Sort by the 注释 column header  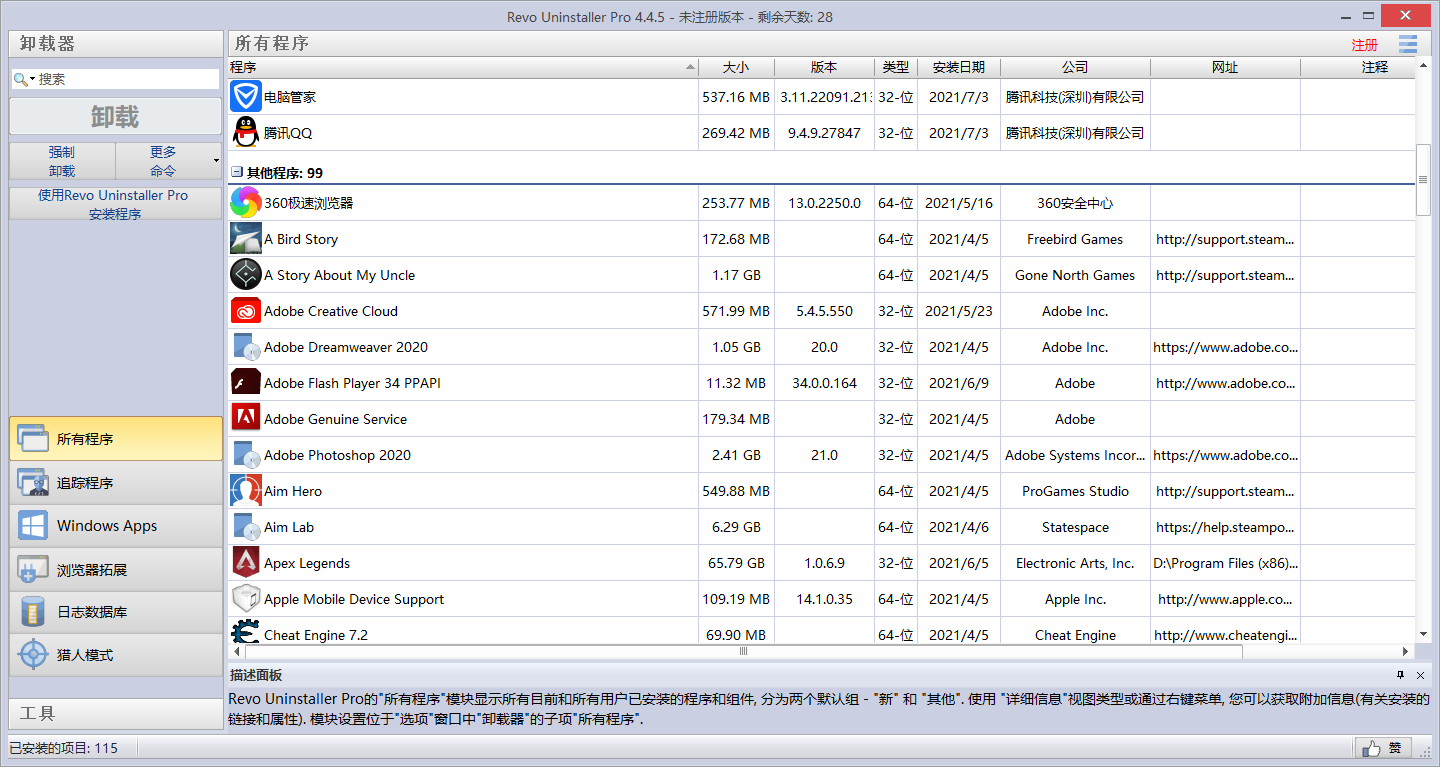click(x=1358, y=67)
